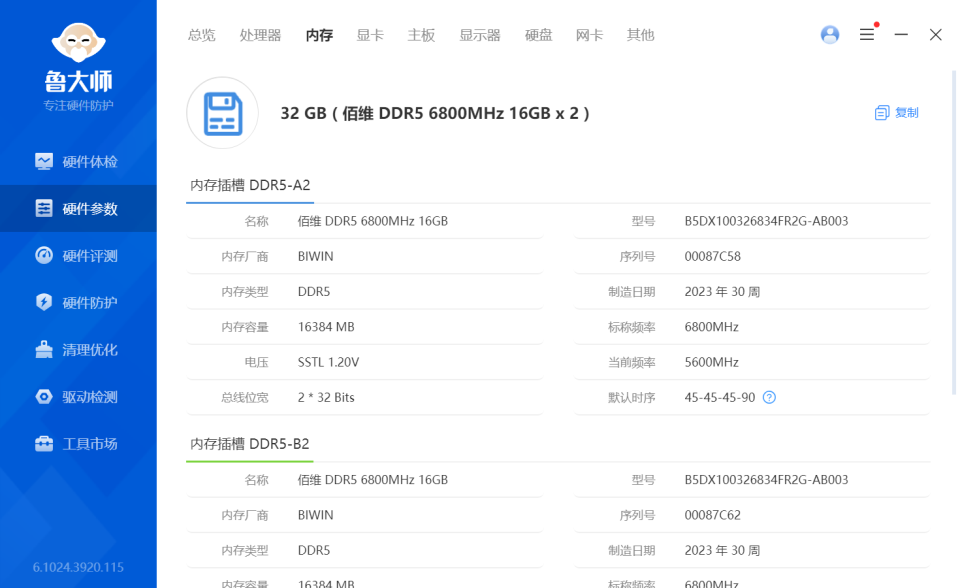Open 硬件体检 in the sidebar

[x=78, y=162]
